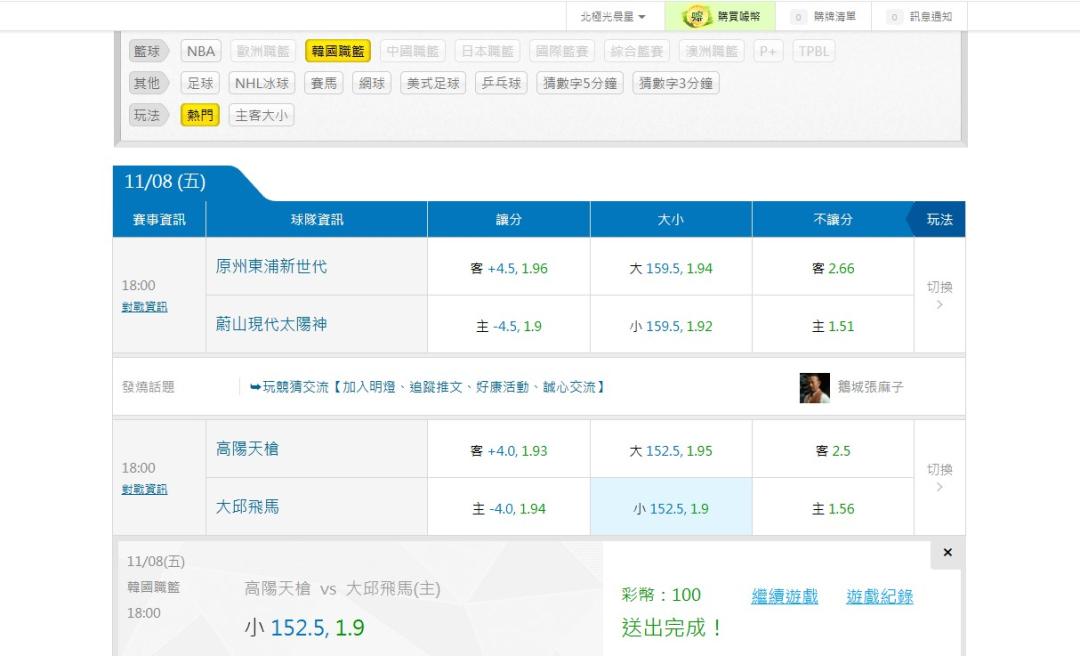Select the 歐洲職籃 league filter

(262, 51)
